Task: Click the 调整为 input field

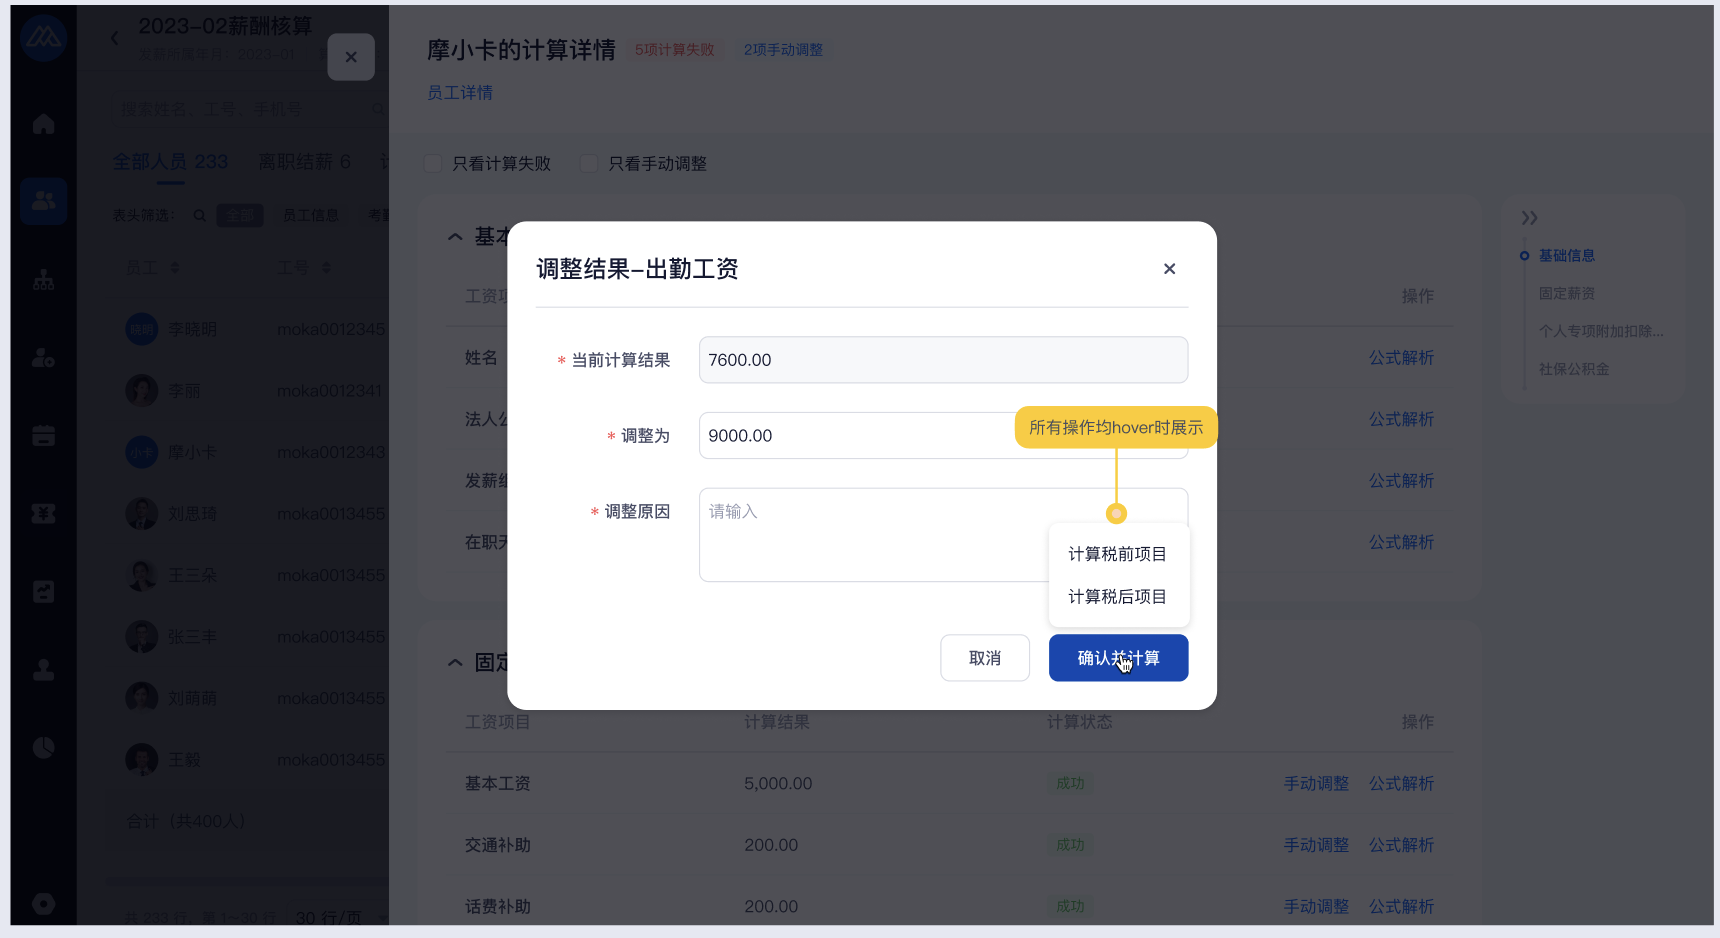Action: click(x=855, y=436)
